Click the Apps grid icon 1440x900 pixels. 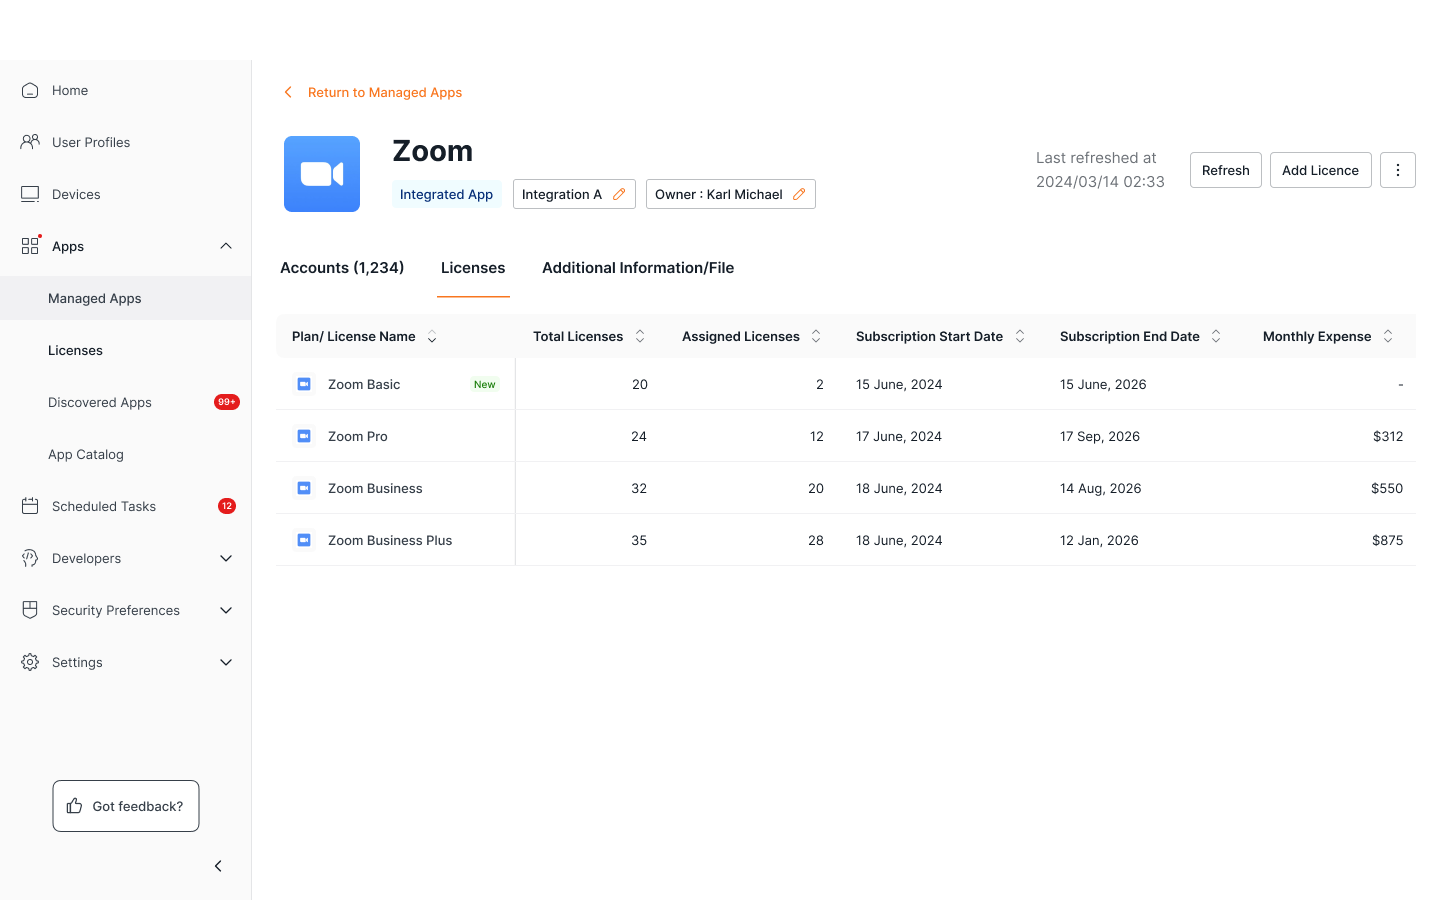pyautogui.click(x=30, y=246)
